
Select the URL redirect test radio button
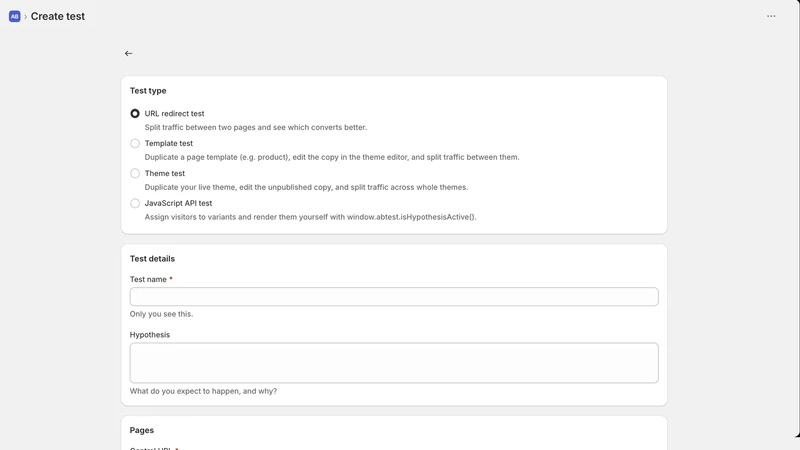tap(135, 113)
